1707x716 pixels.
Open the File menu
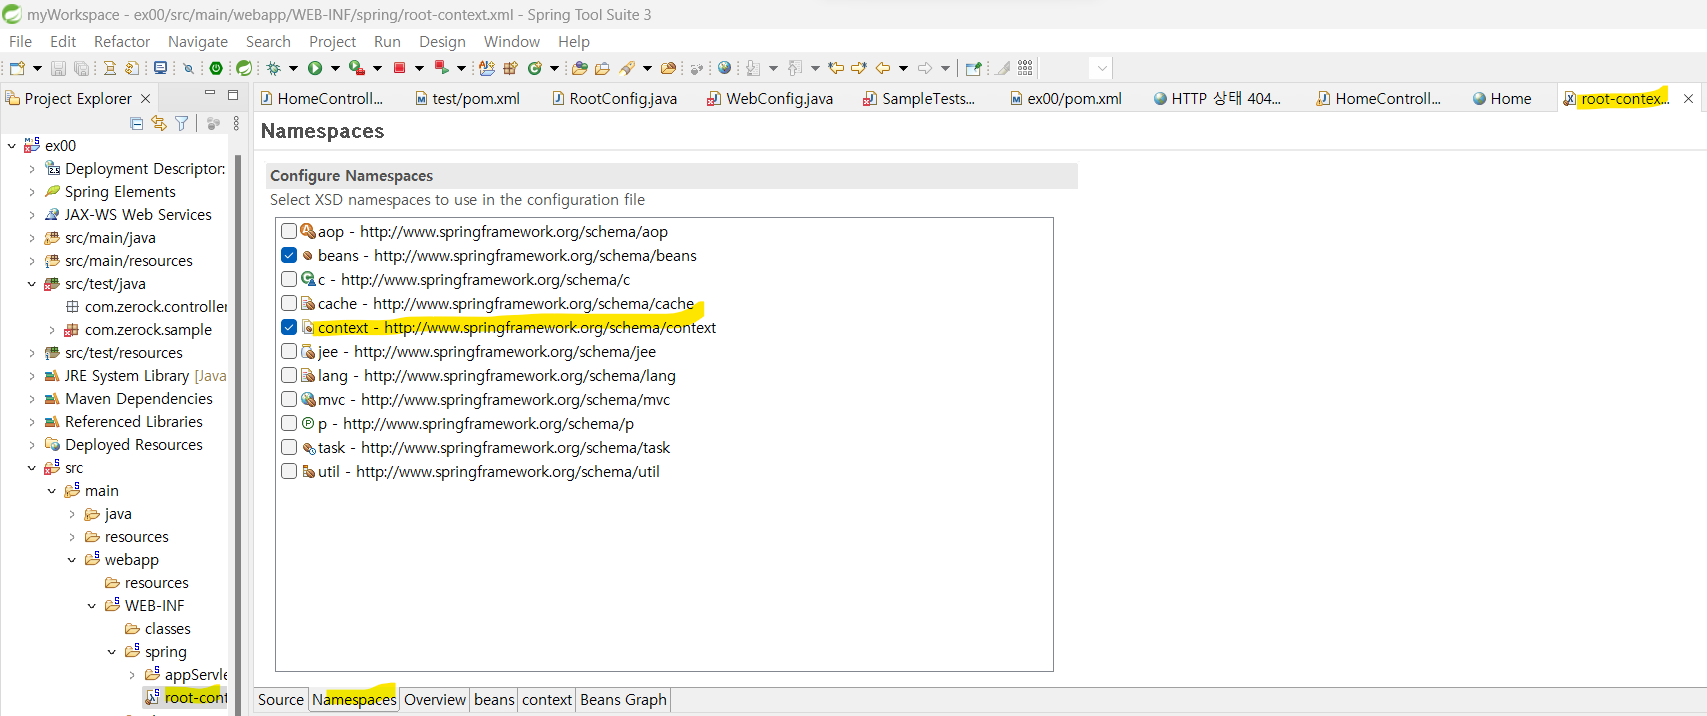click(x=20, y=41)
